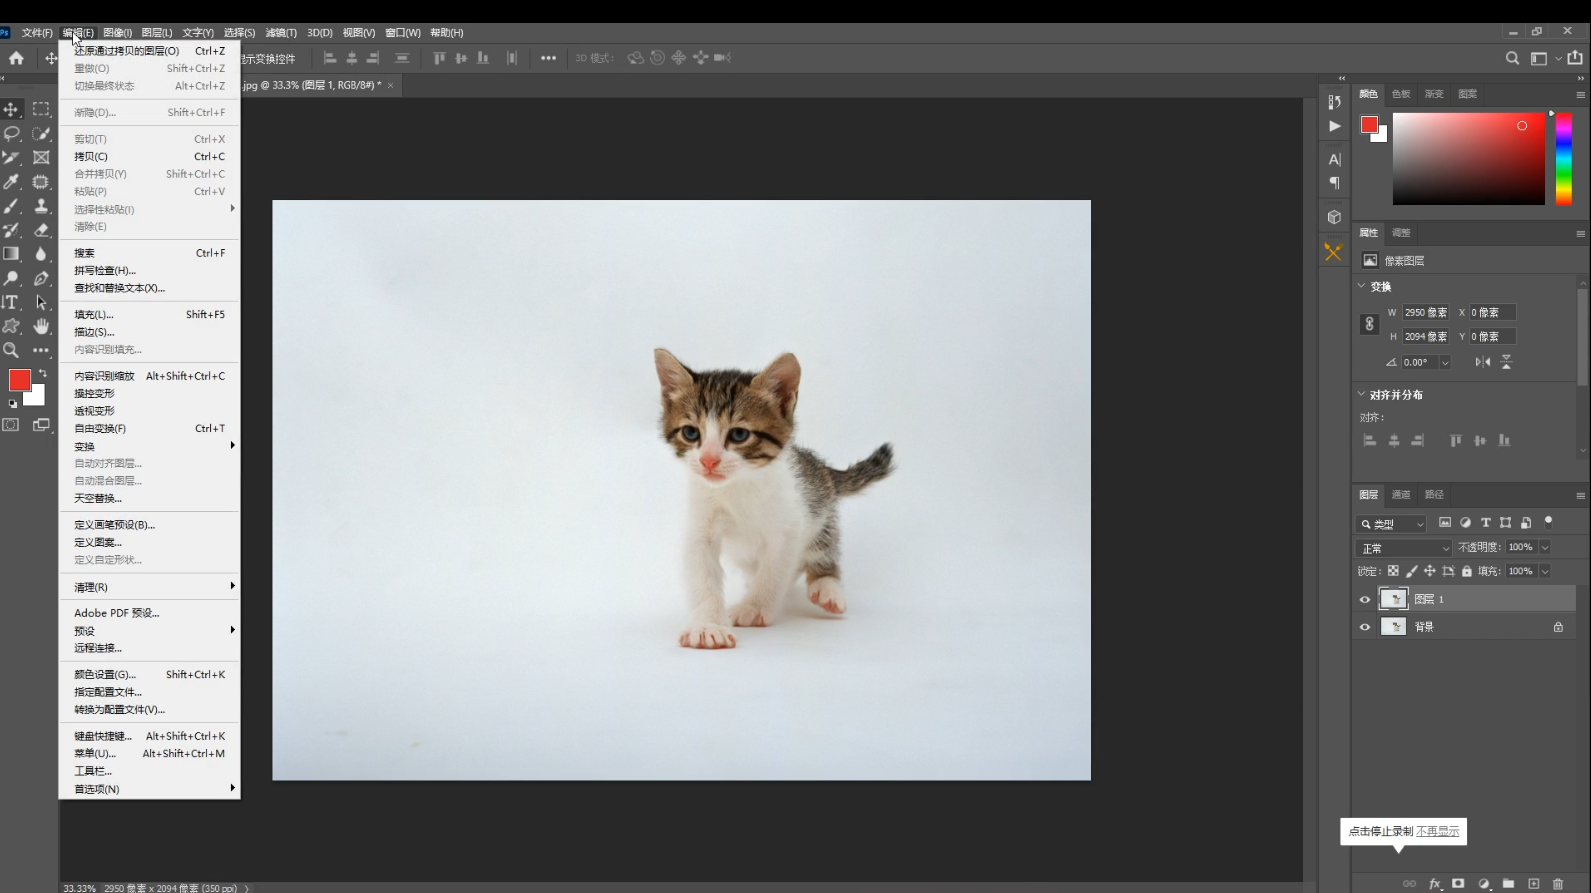Choose 内容识别缩放 menu entry
The image size is (1591, 893).
click(150, 376)
